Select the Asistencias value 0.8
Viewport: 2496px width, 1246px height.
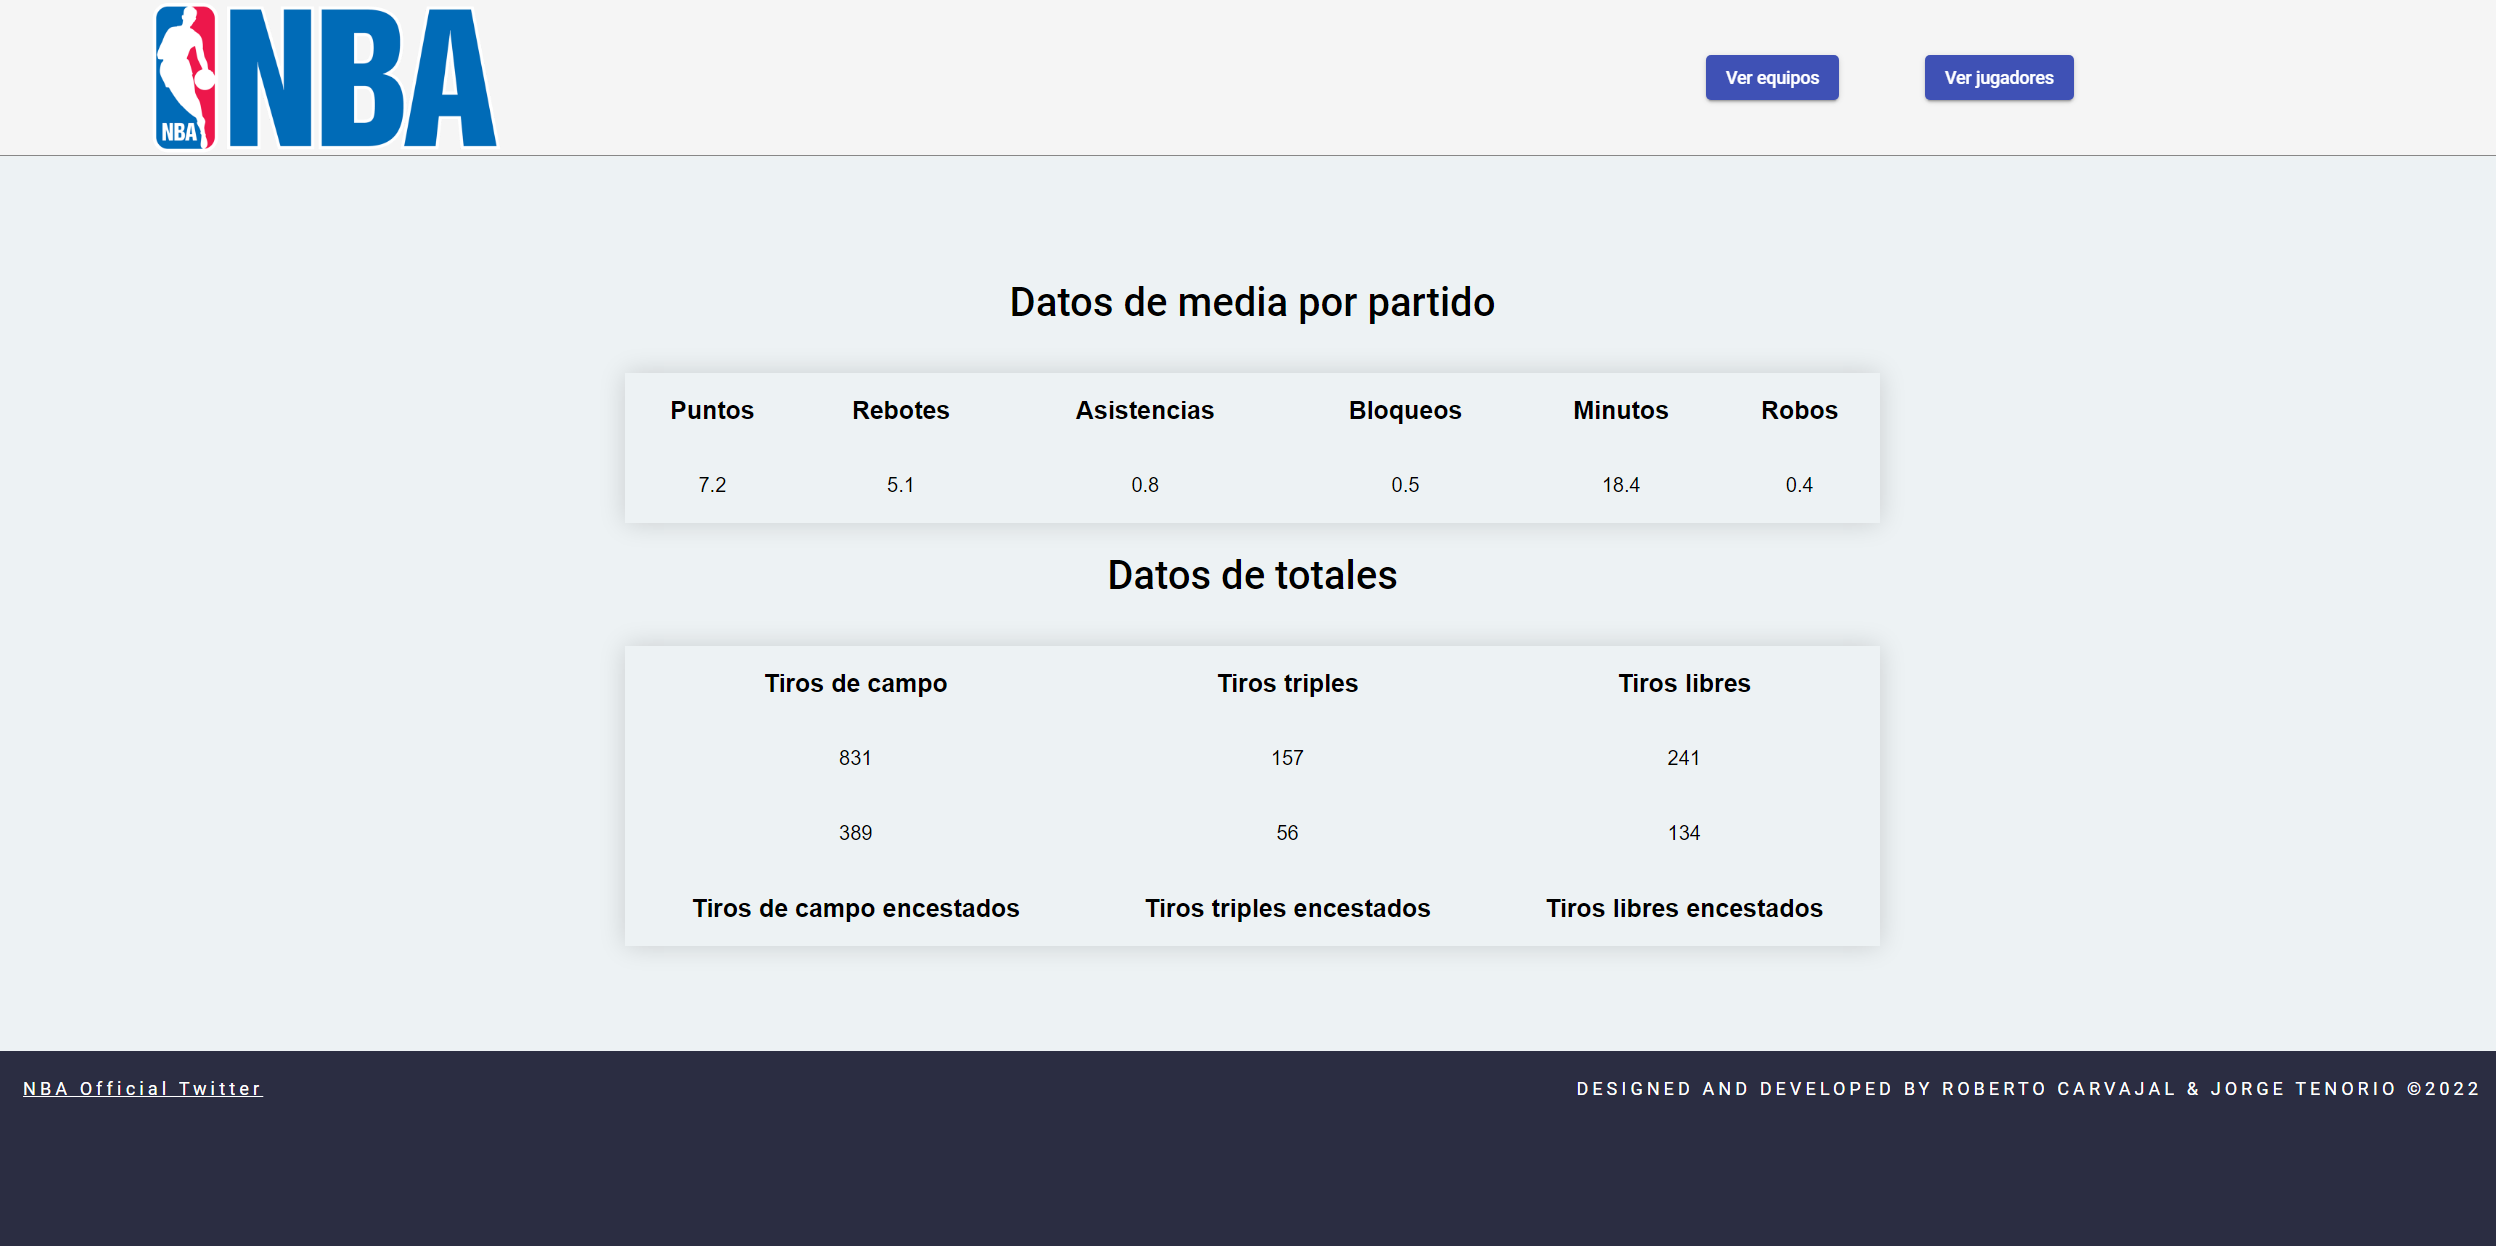click(1145, 485)
